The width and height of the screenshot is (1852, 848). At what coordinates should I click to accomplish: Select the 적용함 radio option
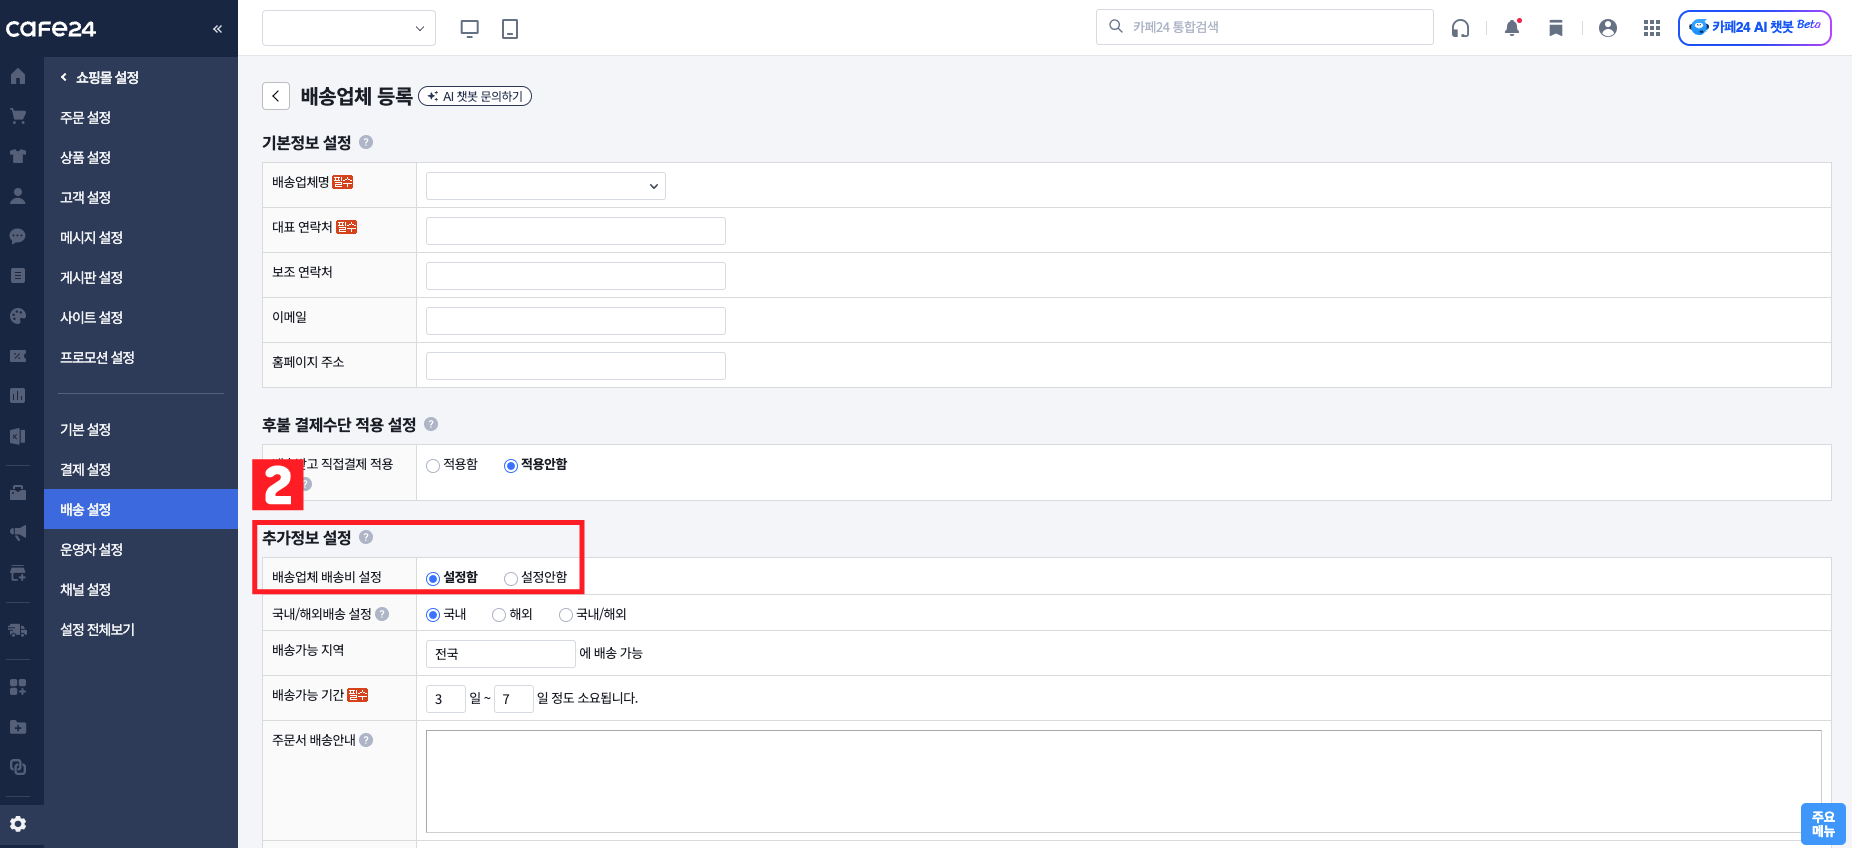pyautogui.click(x=433, y=465)
